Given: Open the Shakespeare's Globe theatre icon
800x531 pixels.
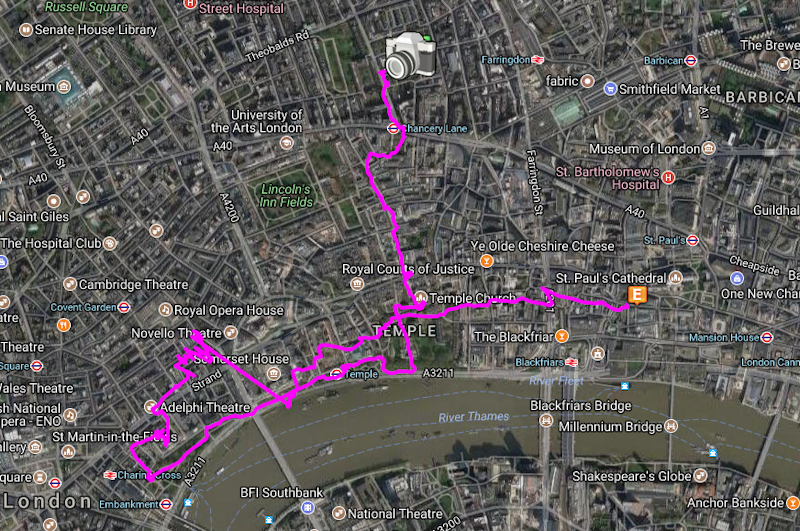Looking at the screenshot, I should (701, 475).
